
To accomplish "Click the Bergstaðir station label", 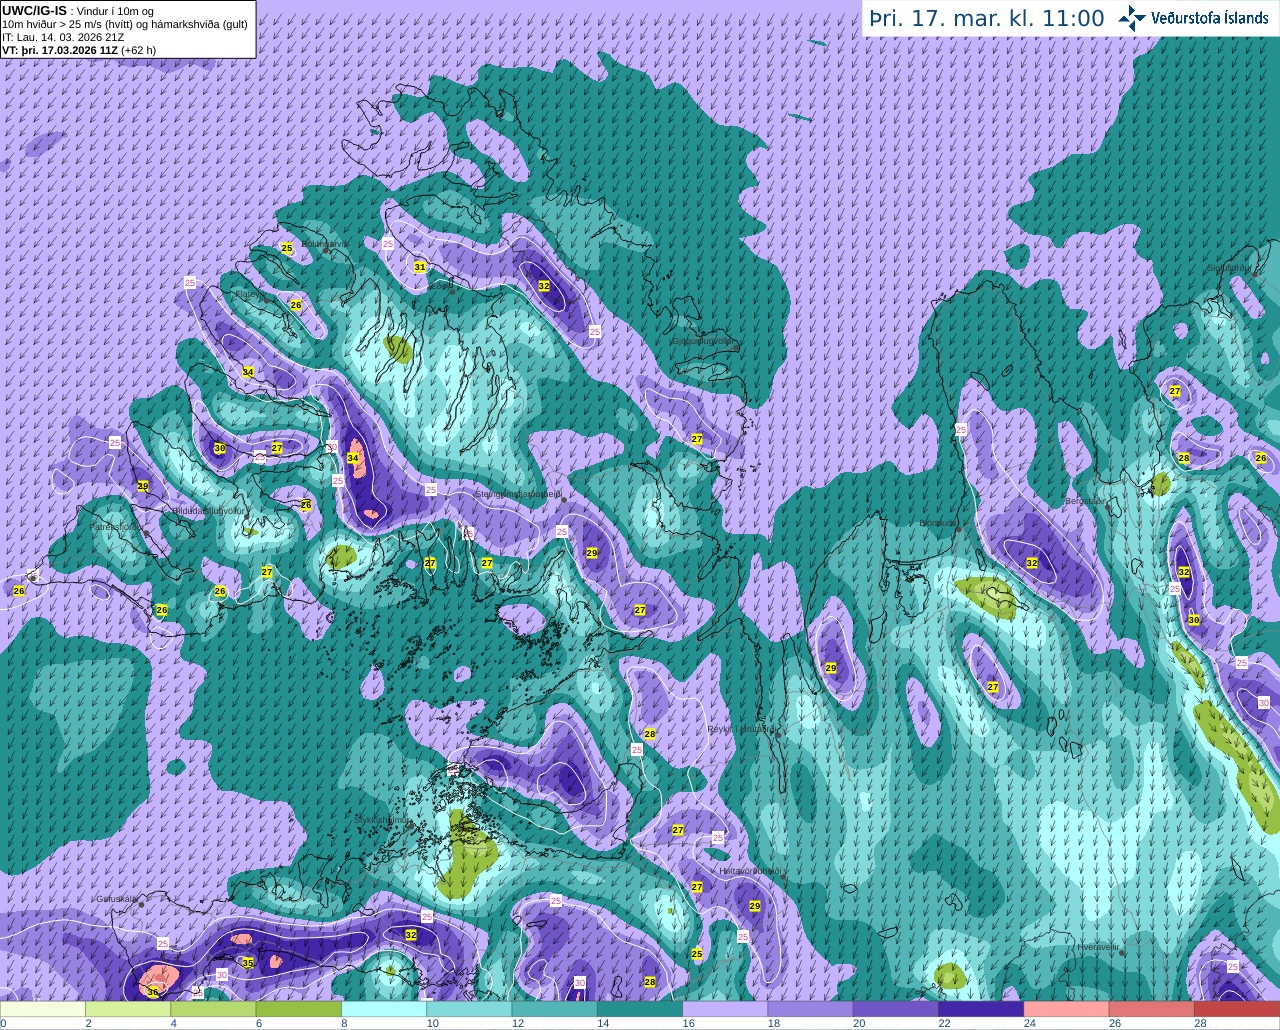I will pyautogui.click(x=1086, y=501).
